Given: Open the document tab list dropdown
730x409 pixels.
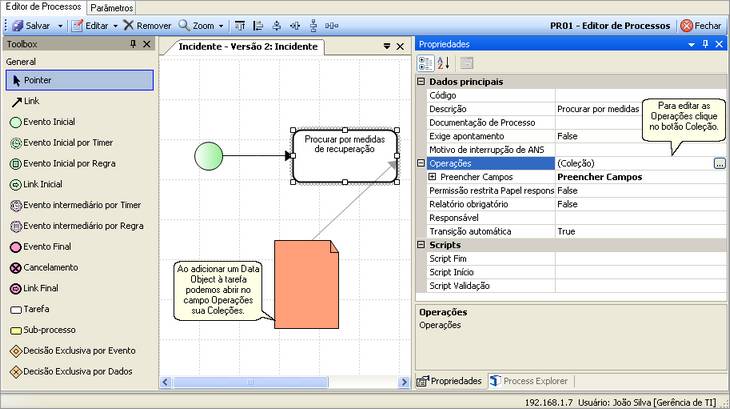Looking at the screenshot, I should pyautogui.click(x=386, y=47).
